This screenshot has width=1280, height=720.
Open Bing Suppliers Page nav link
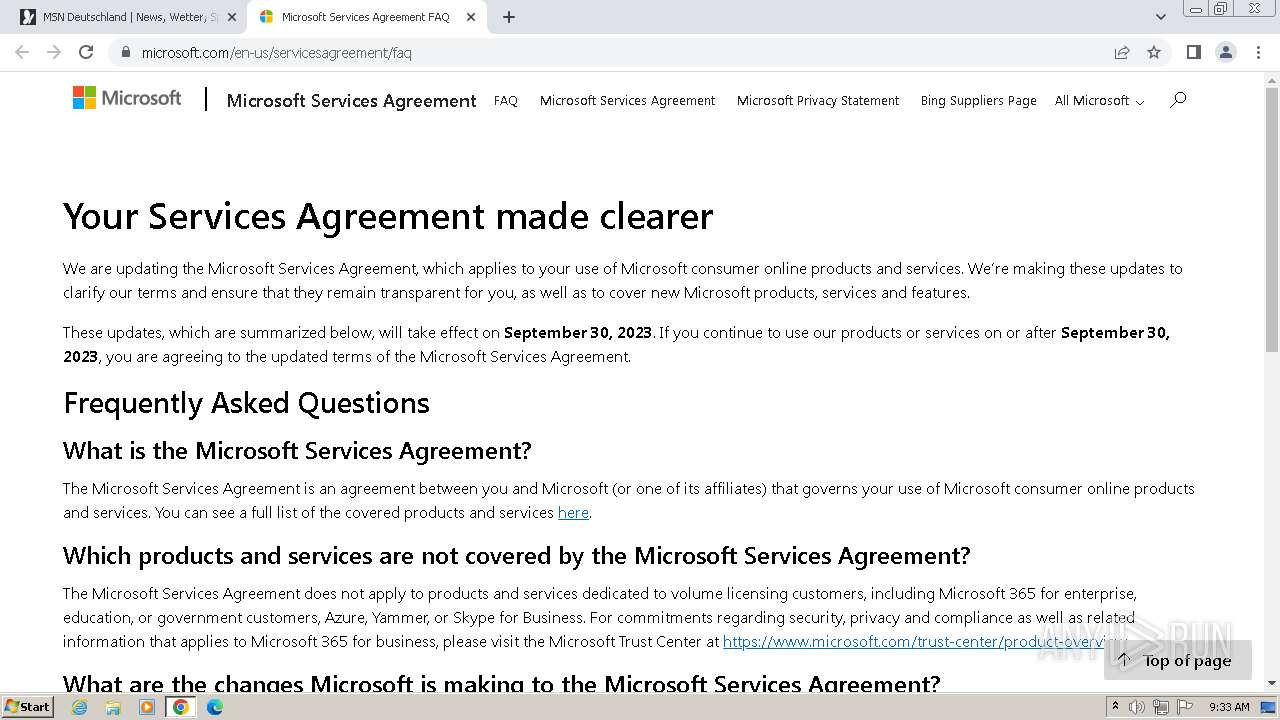(978, 100)
